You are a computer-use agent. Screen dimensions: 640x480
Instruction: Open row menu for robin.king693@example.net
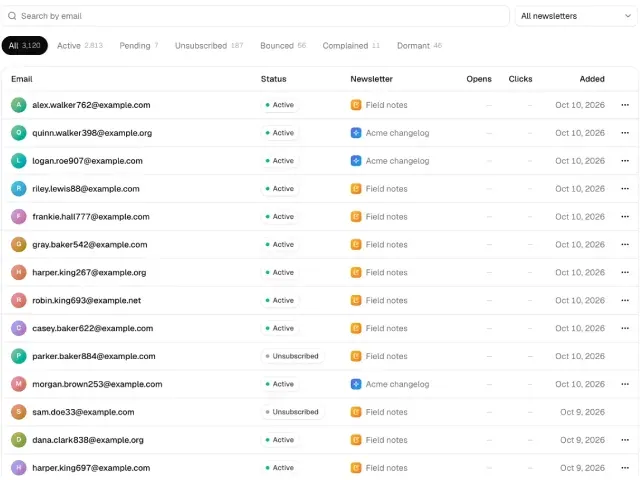click(624, 300)
